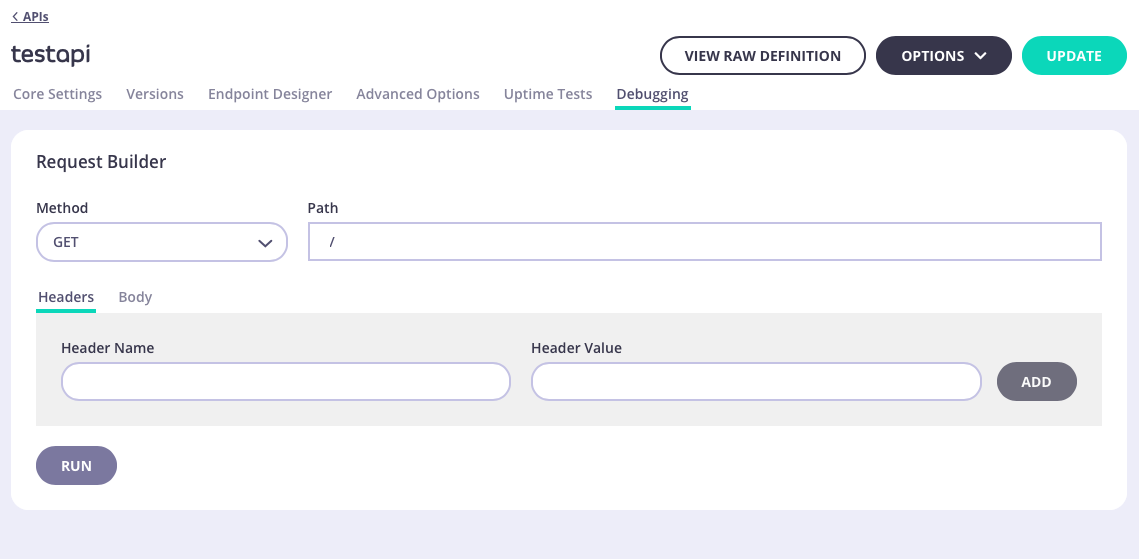Run the request with RUN button
1139x559 pixels.
[76, 466]
